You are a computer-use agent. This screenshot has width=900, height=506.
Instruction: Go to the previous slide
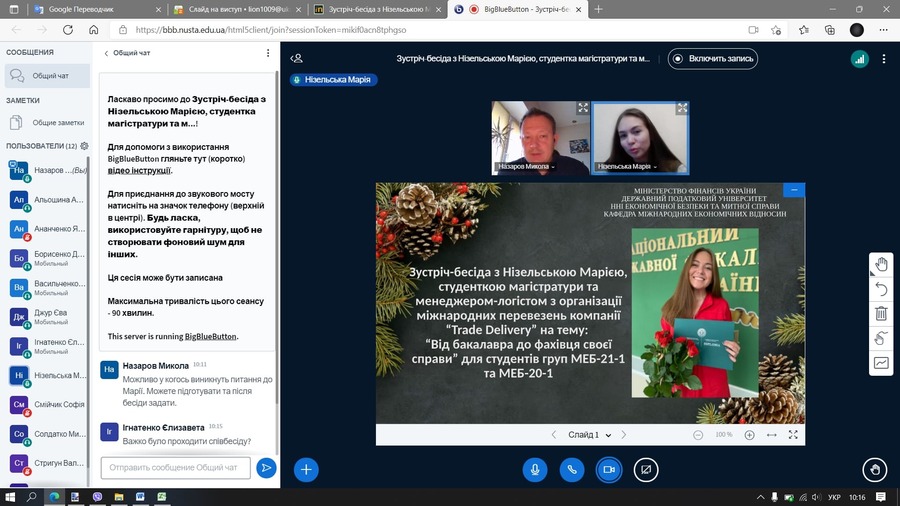coord(554,435)
